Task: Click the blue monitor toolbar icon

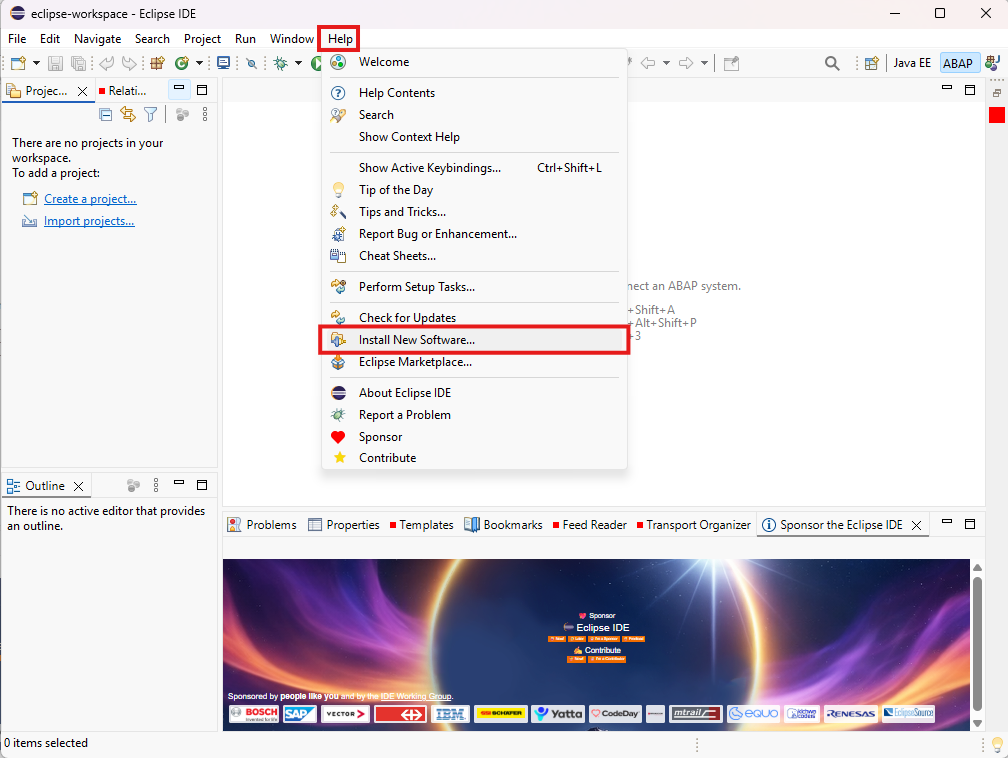Action: tap(224, 63)
